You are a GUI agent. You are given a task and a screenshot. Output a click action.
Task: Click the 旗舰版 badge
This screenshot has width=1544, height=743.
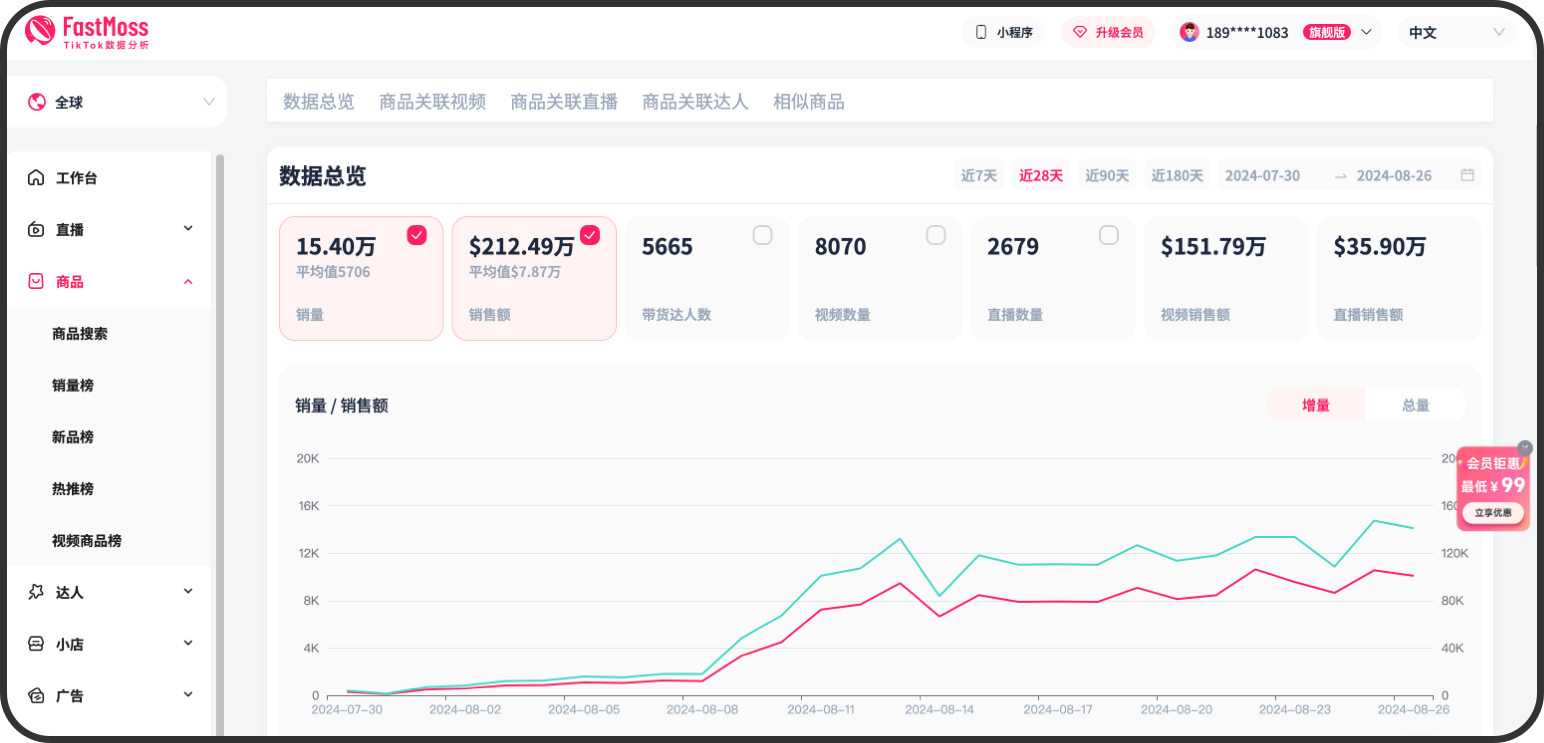(1327, 32)
